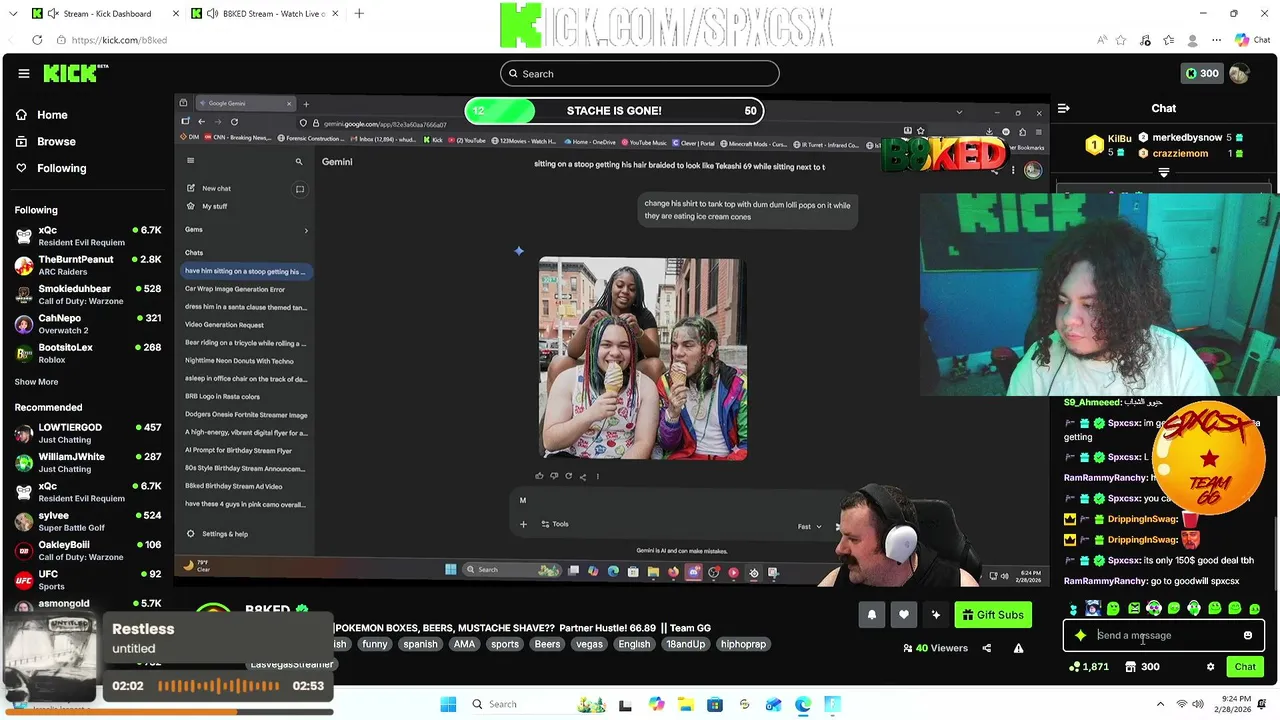Select the vegas stream tag
The width and height of the screenshot is (1280, 720).
(x=589, y=644)
